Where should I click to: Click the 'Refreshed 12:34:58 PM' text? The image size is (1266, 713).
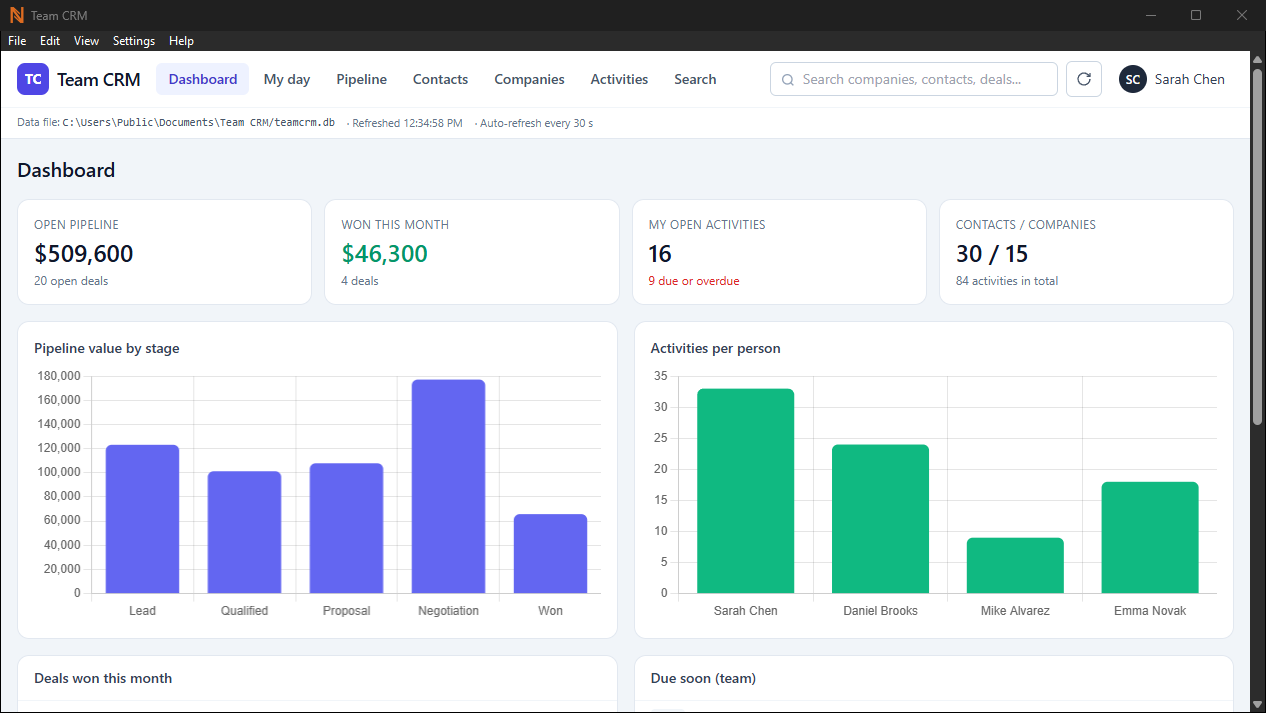tap(407, 123)
